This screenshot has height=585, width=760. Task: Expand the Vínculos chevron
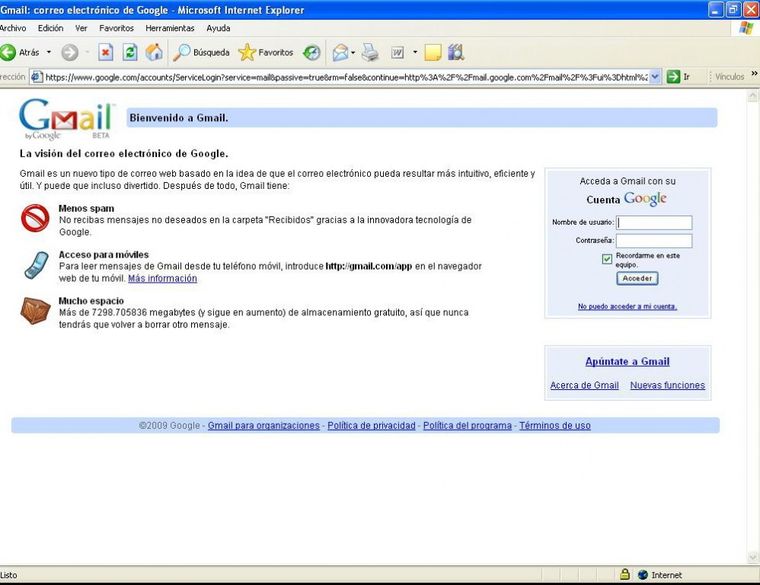[x=754, y=74]
